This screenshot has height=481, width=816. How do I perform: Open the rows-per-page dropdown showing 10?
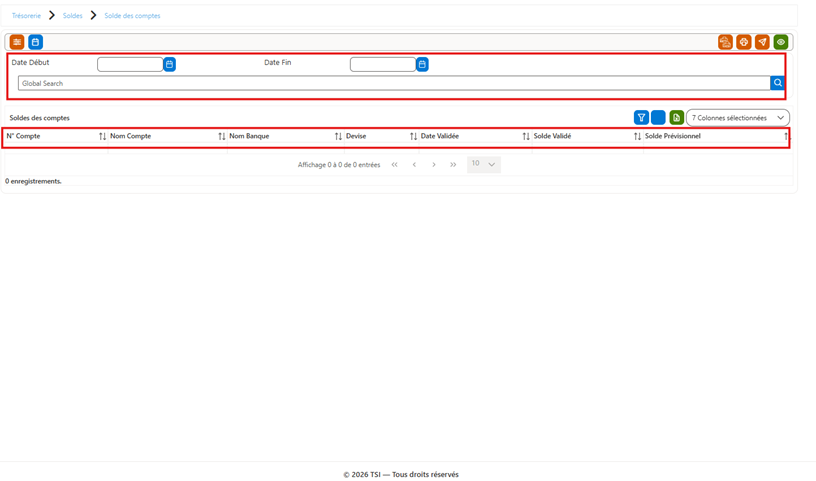tap(483, 164)
